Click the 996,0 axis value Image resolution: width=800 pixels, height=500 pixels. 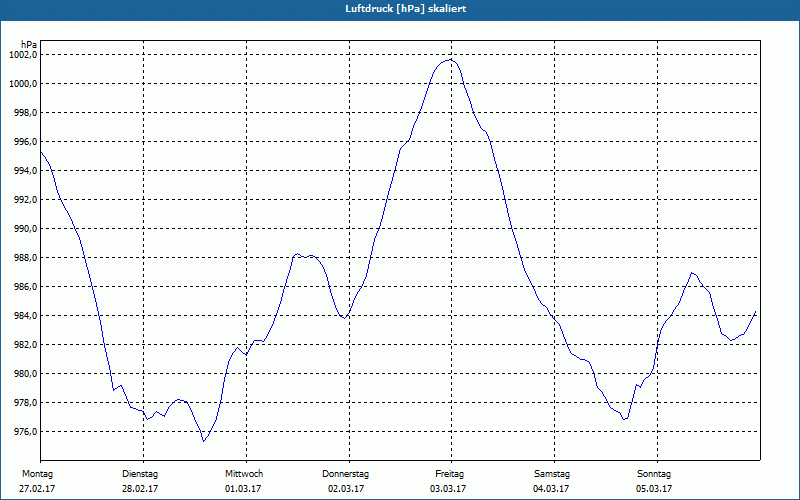pos(25,142)
